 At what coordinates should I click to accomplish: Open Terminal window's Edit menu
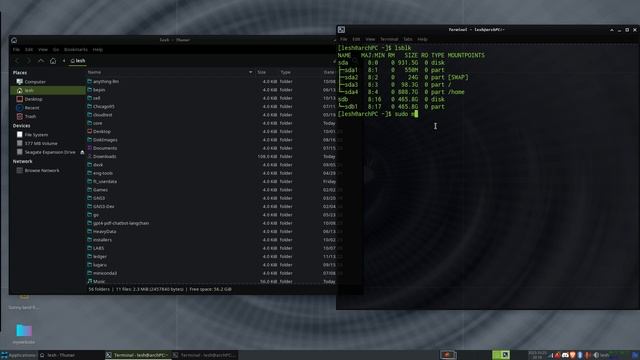pos(356,39)
